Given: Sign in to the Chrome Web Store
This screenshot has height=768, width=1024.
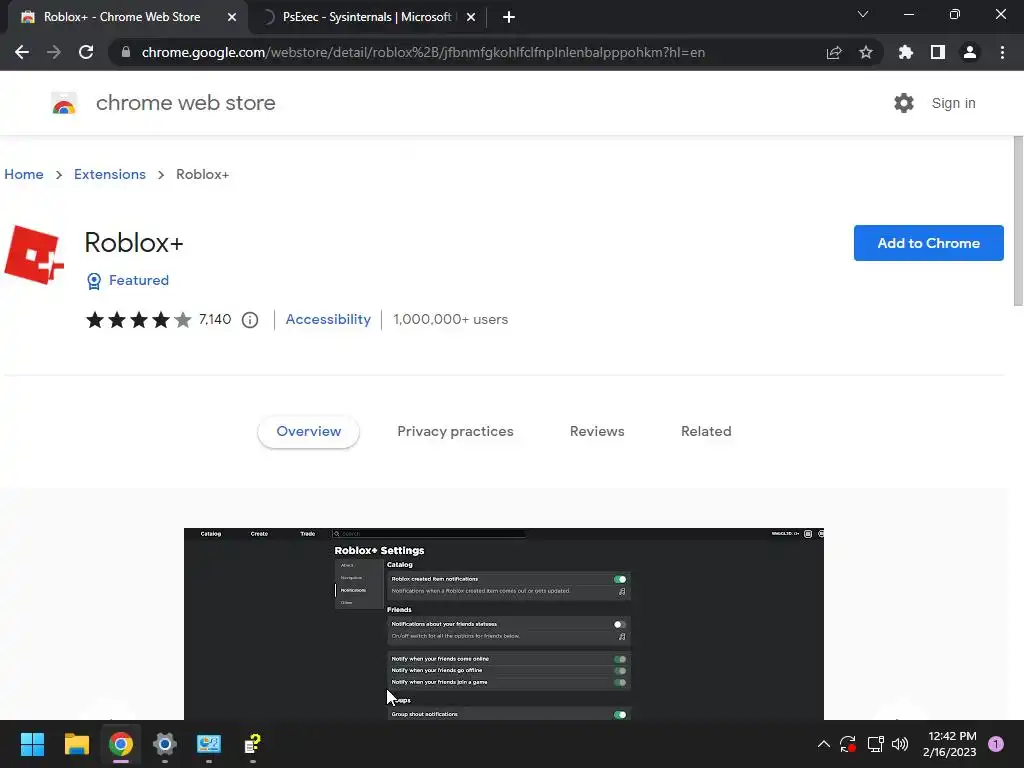Looking at the screenshot, I should (x=953, y=103).
